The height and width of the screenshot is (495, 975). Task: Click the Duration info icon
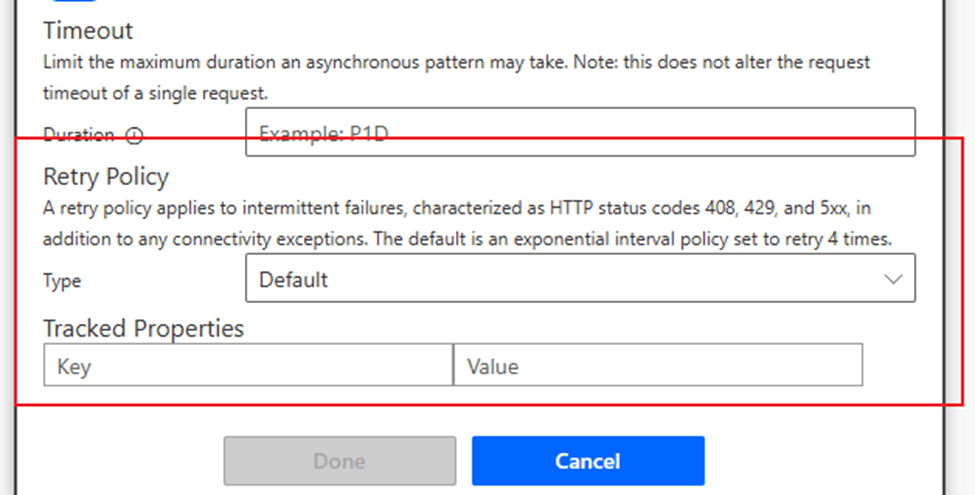tap(134, 136)
